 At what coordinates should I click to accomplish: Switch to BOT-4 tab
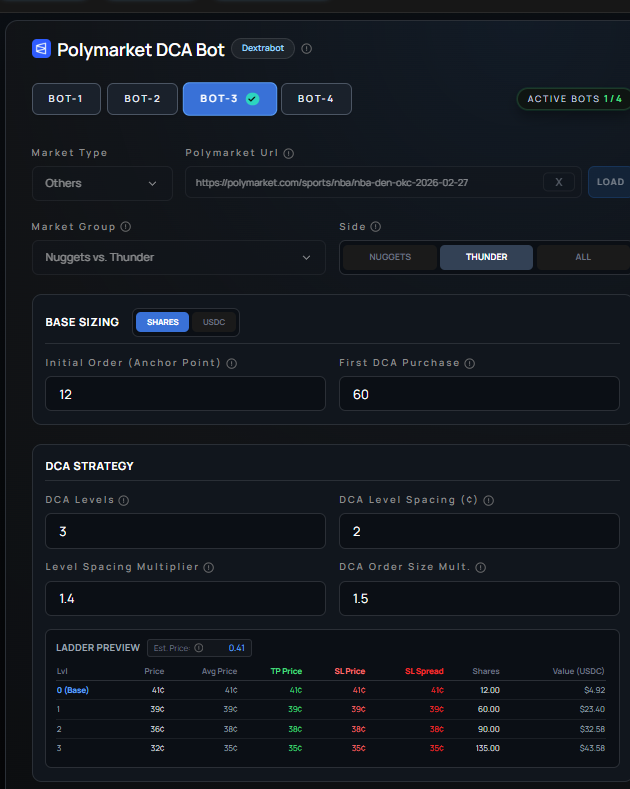point(316,99)
